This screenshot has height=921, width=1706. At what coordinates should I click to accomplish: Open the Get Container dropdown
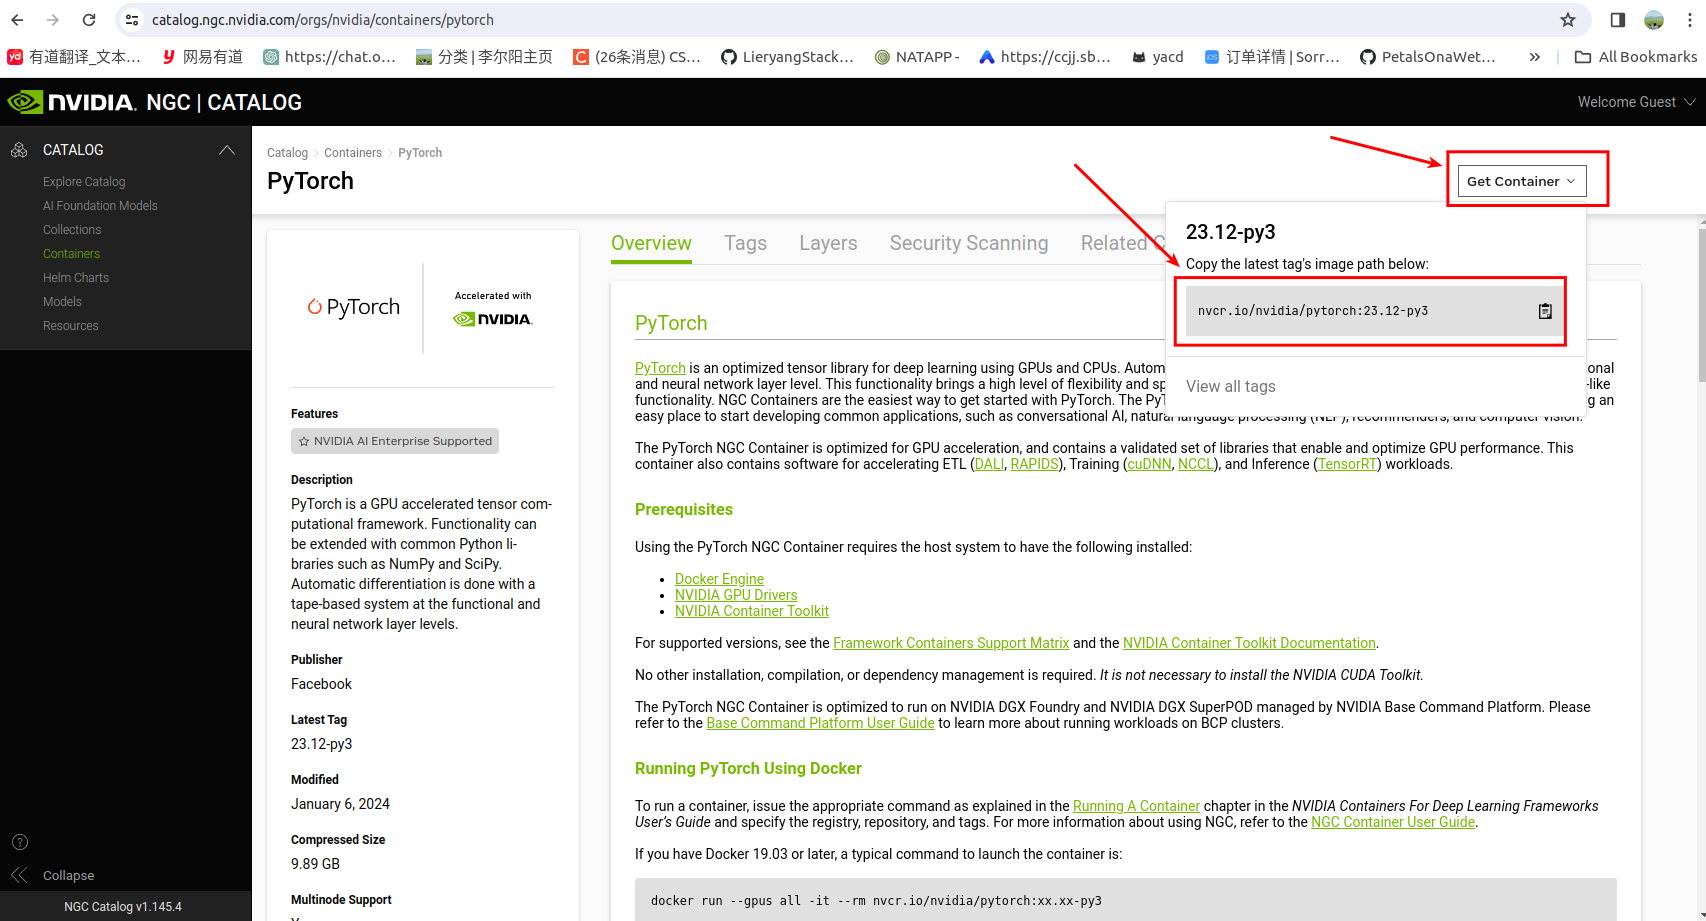[1522, 181]
